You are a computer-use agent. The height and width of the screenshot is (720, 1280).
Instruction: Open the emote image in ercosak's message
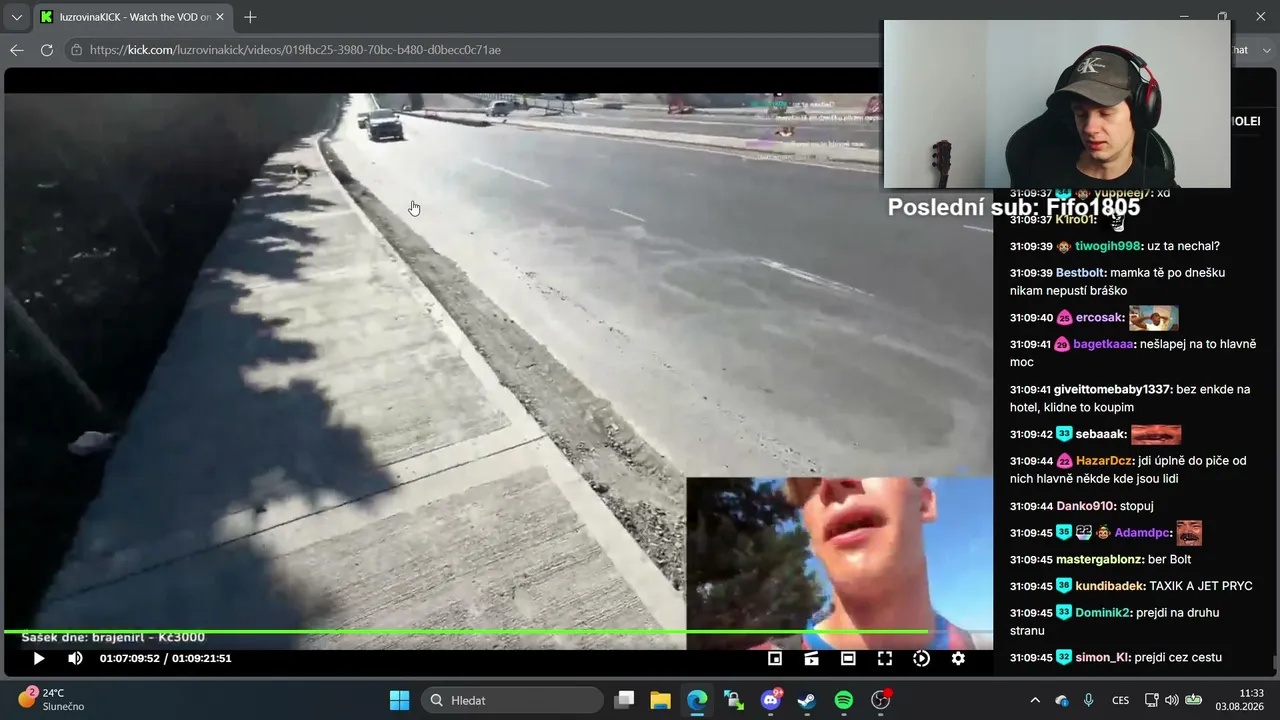click(1154, 318)
